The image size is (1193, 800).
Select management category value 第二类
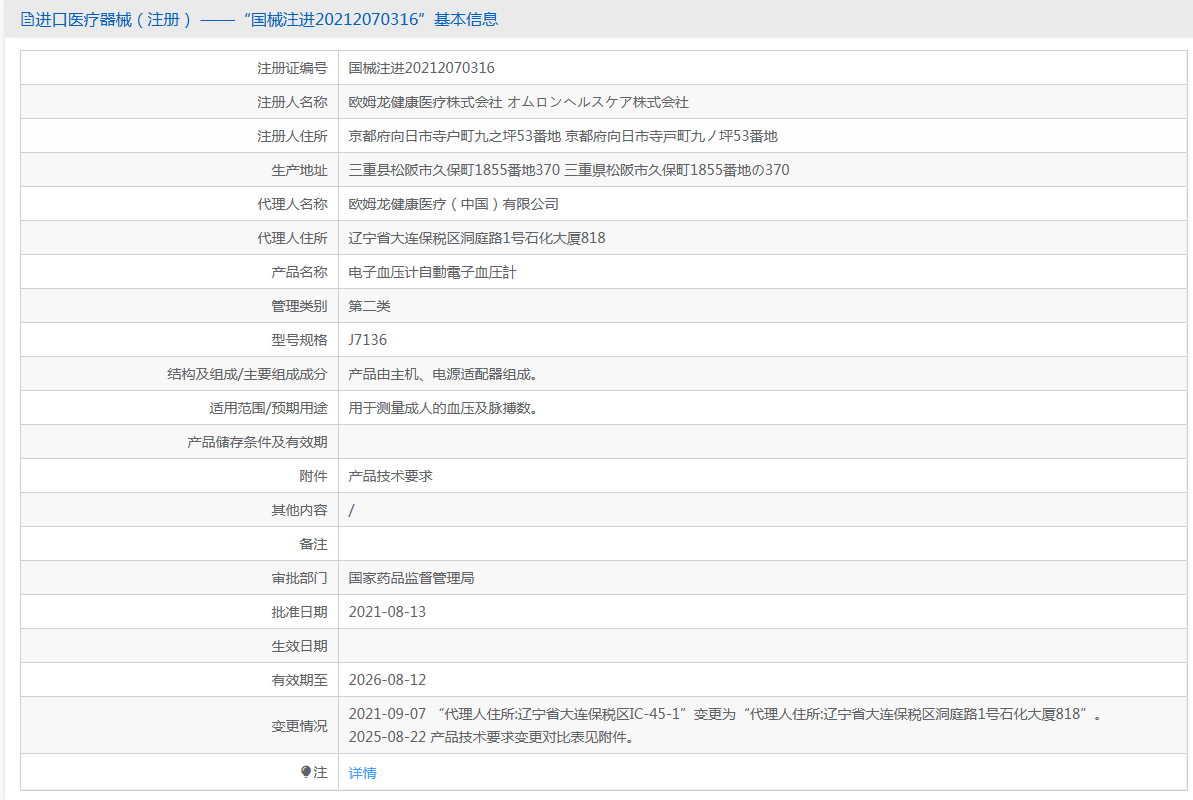click(x=369, y=306)
